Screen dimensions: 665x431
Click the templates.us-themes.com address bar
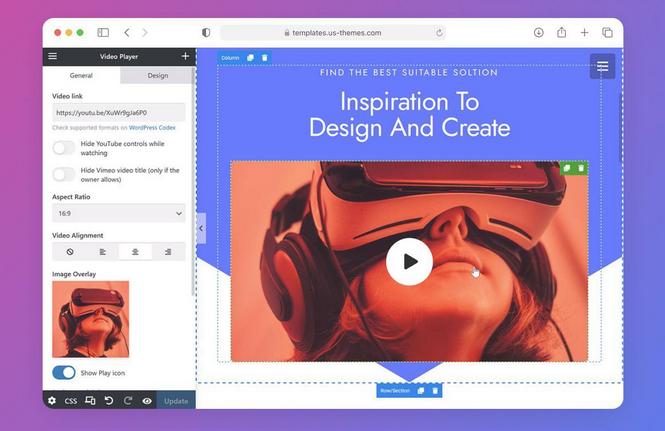[332, 33]
